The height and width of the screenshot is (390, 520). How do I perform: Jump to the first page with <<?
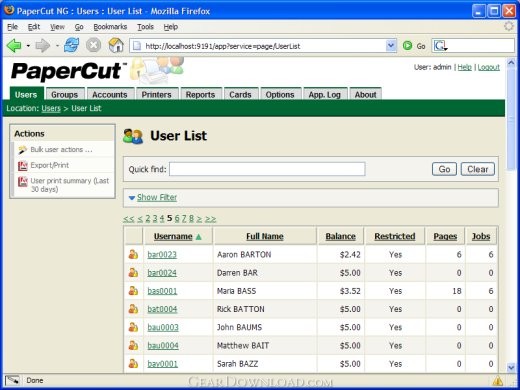click(x=128, y=219)
